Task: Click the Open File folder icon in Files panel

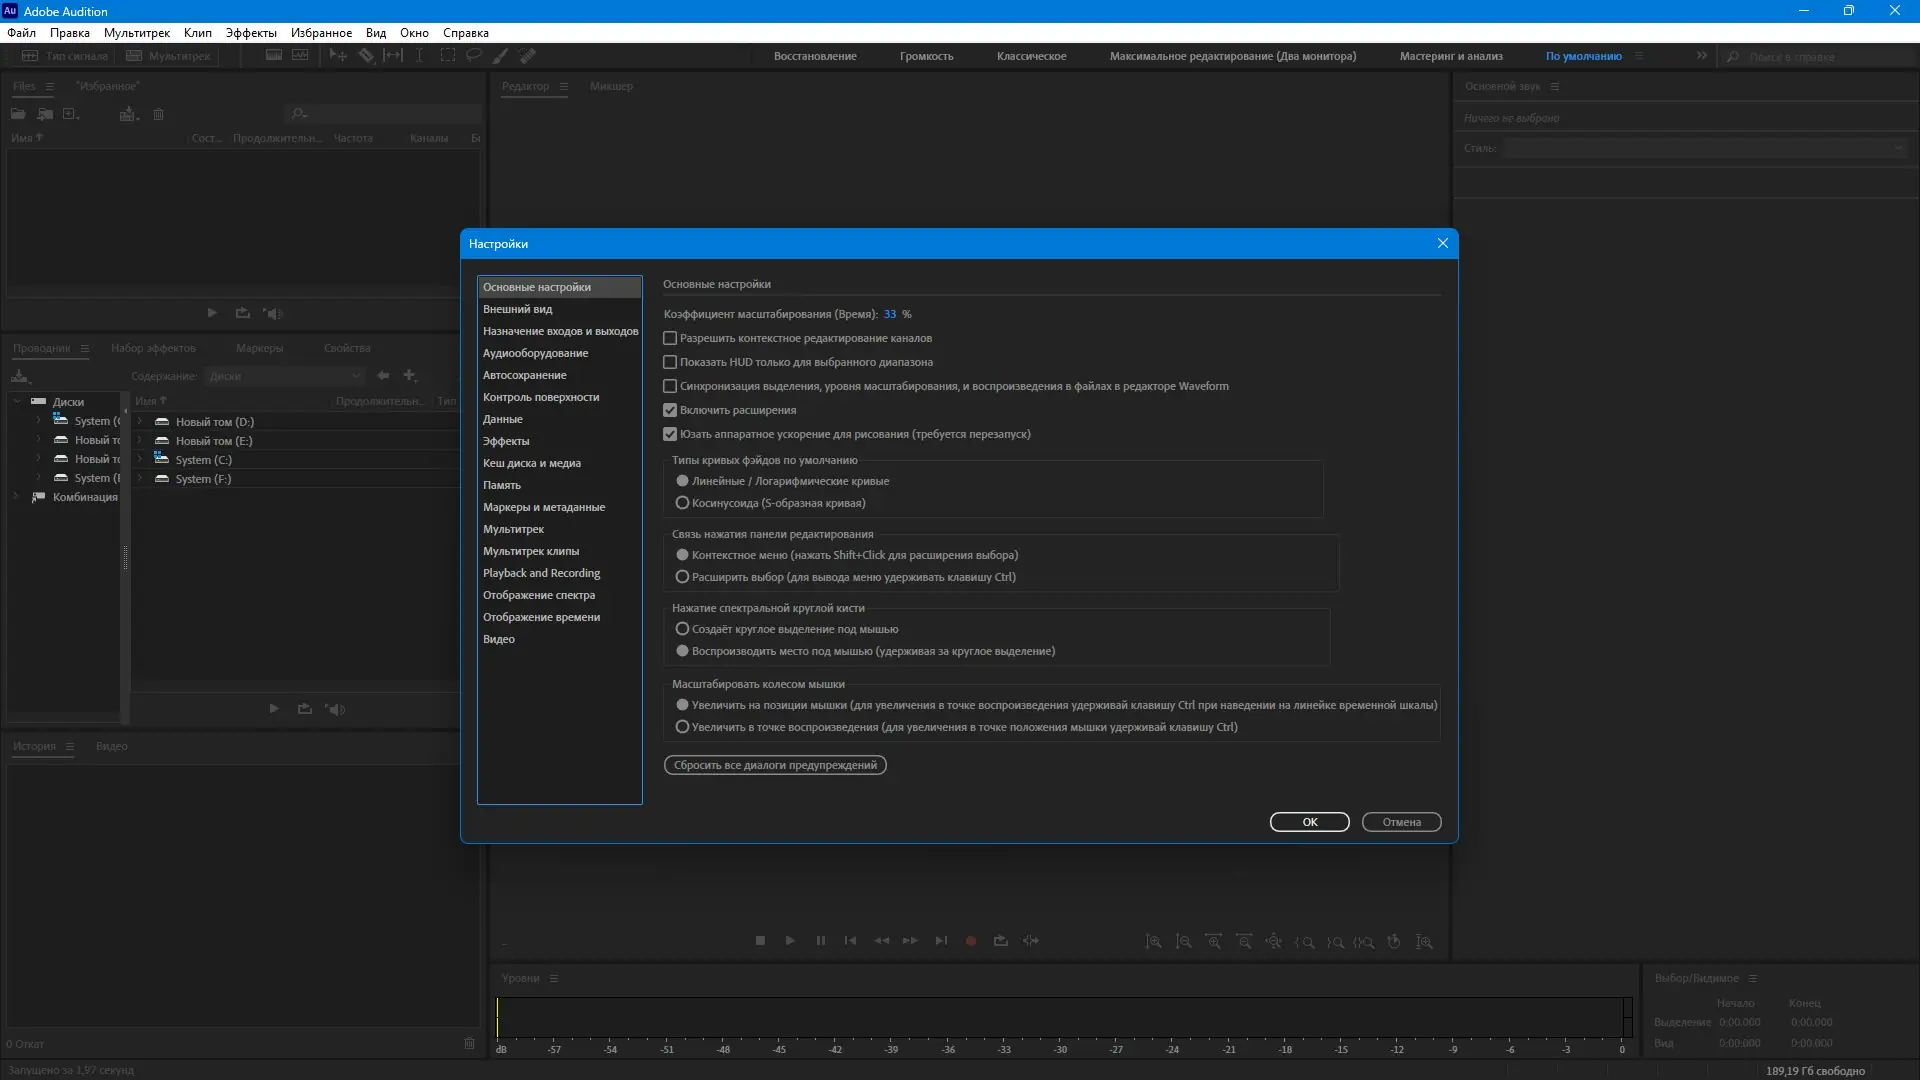Action: [x=18, y=114]
